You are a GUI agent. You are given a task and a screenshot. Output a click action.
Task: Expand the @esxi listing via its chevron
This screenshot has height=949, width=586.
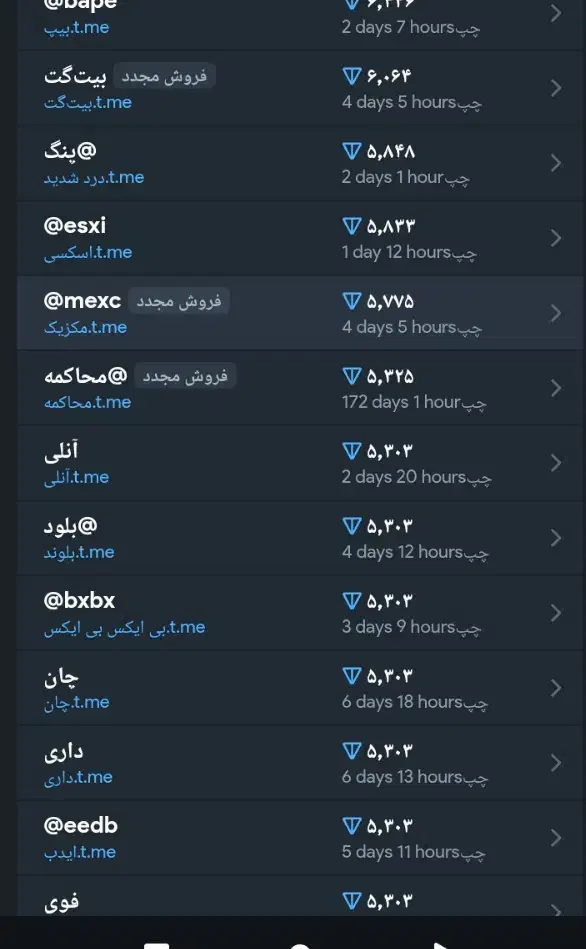click(556, 238)
